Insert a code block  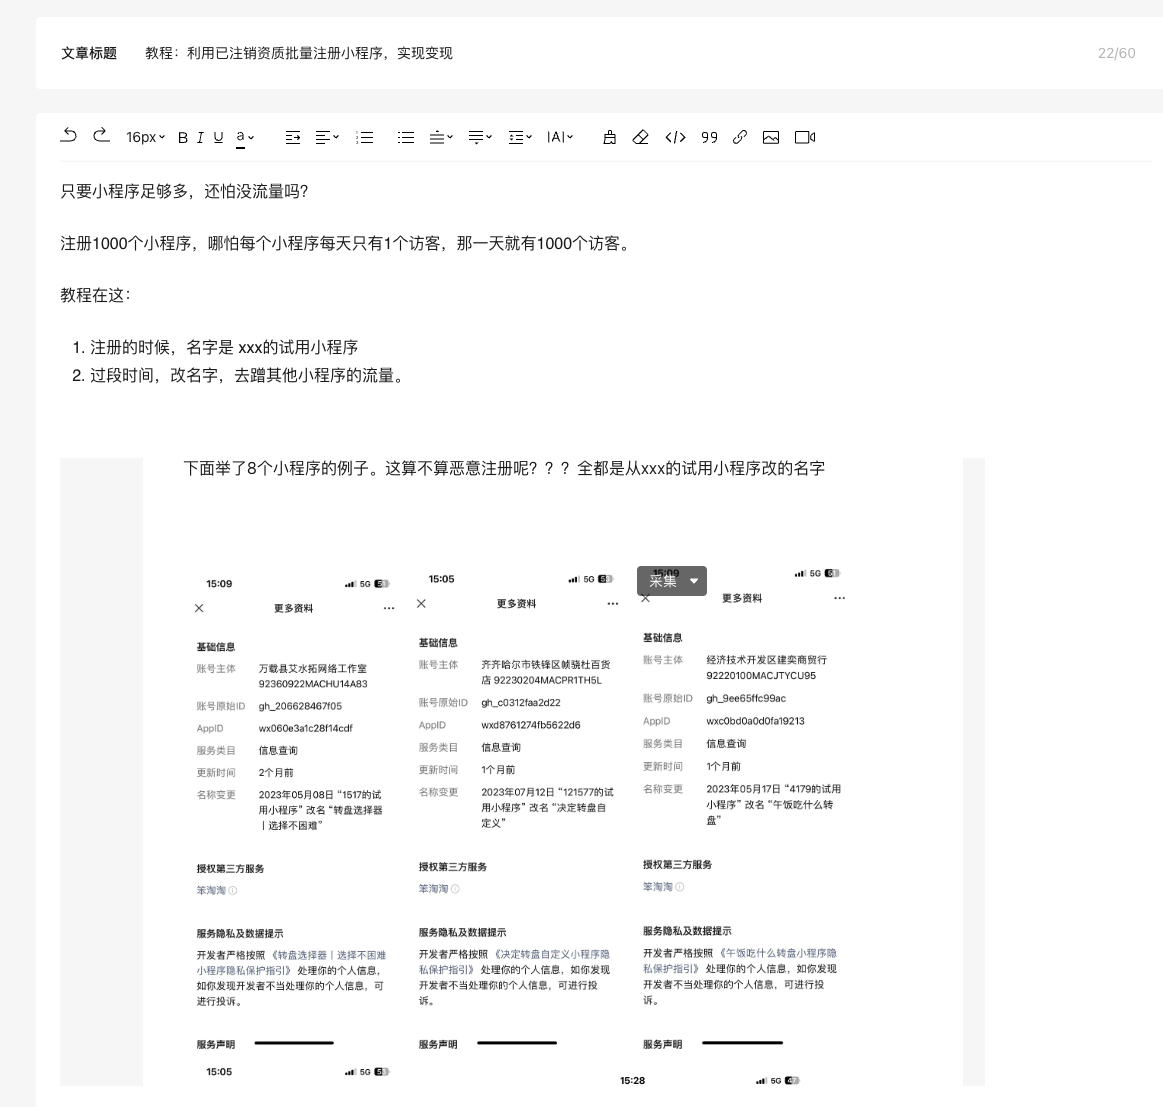pos(676,137)
